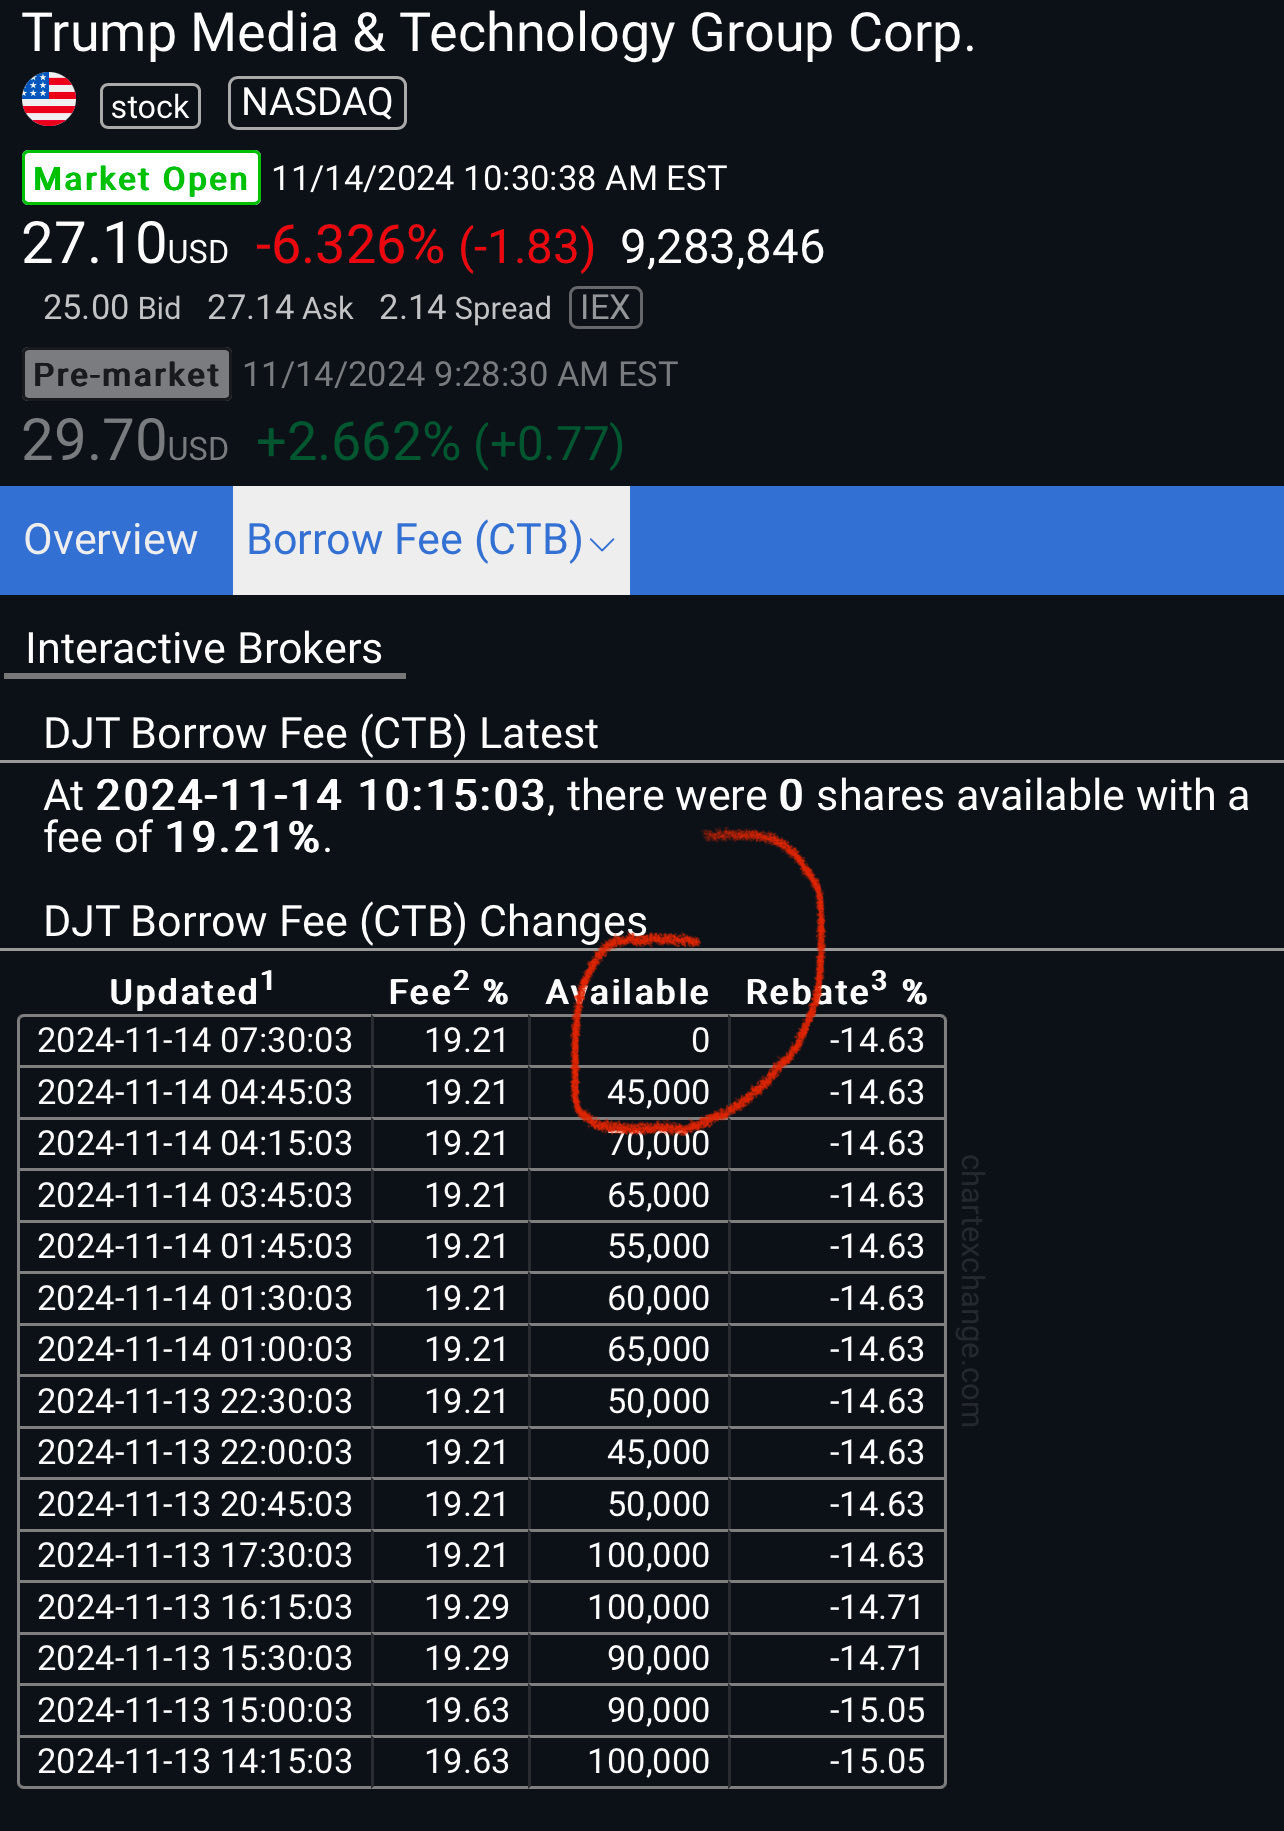Click the Pre-market status badge
1284x1831 pixels.
126,374
